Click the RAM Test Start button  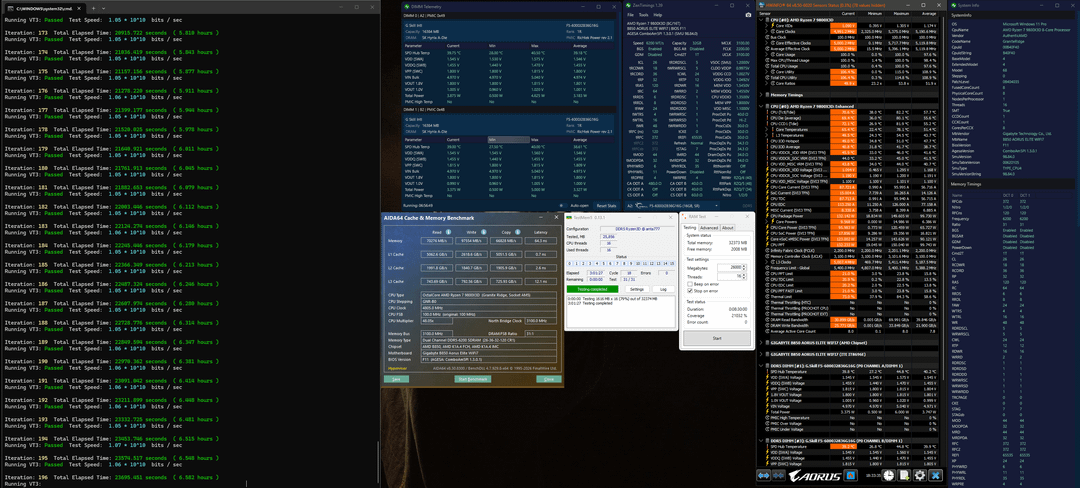(x=717, y=338)
